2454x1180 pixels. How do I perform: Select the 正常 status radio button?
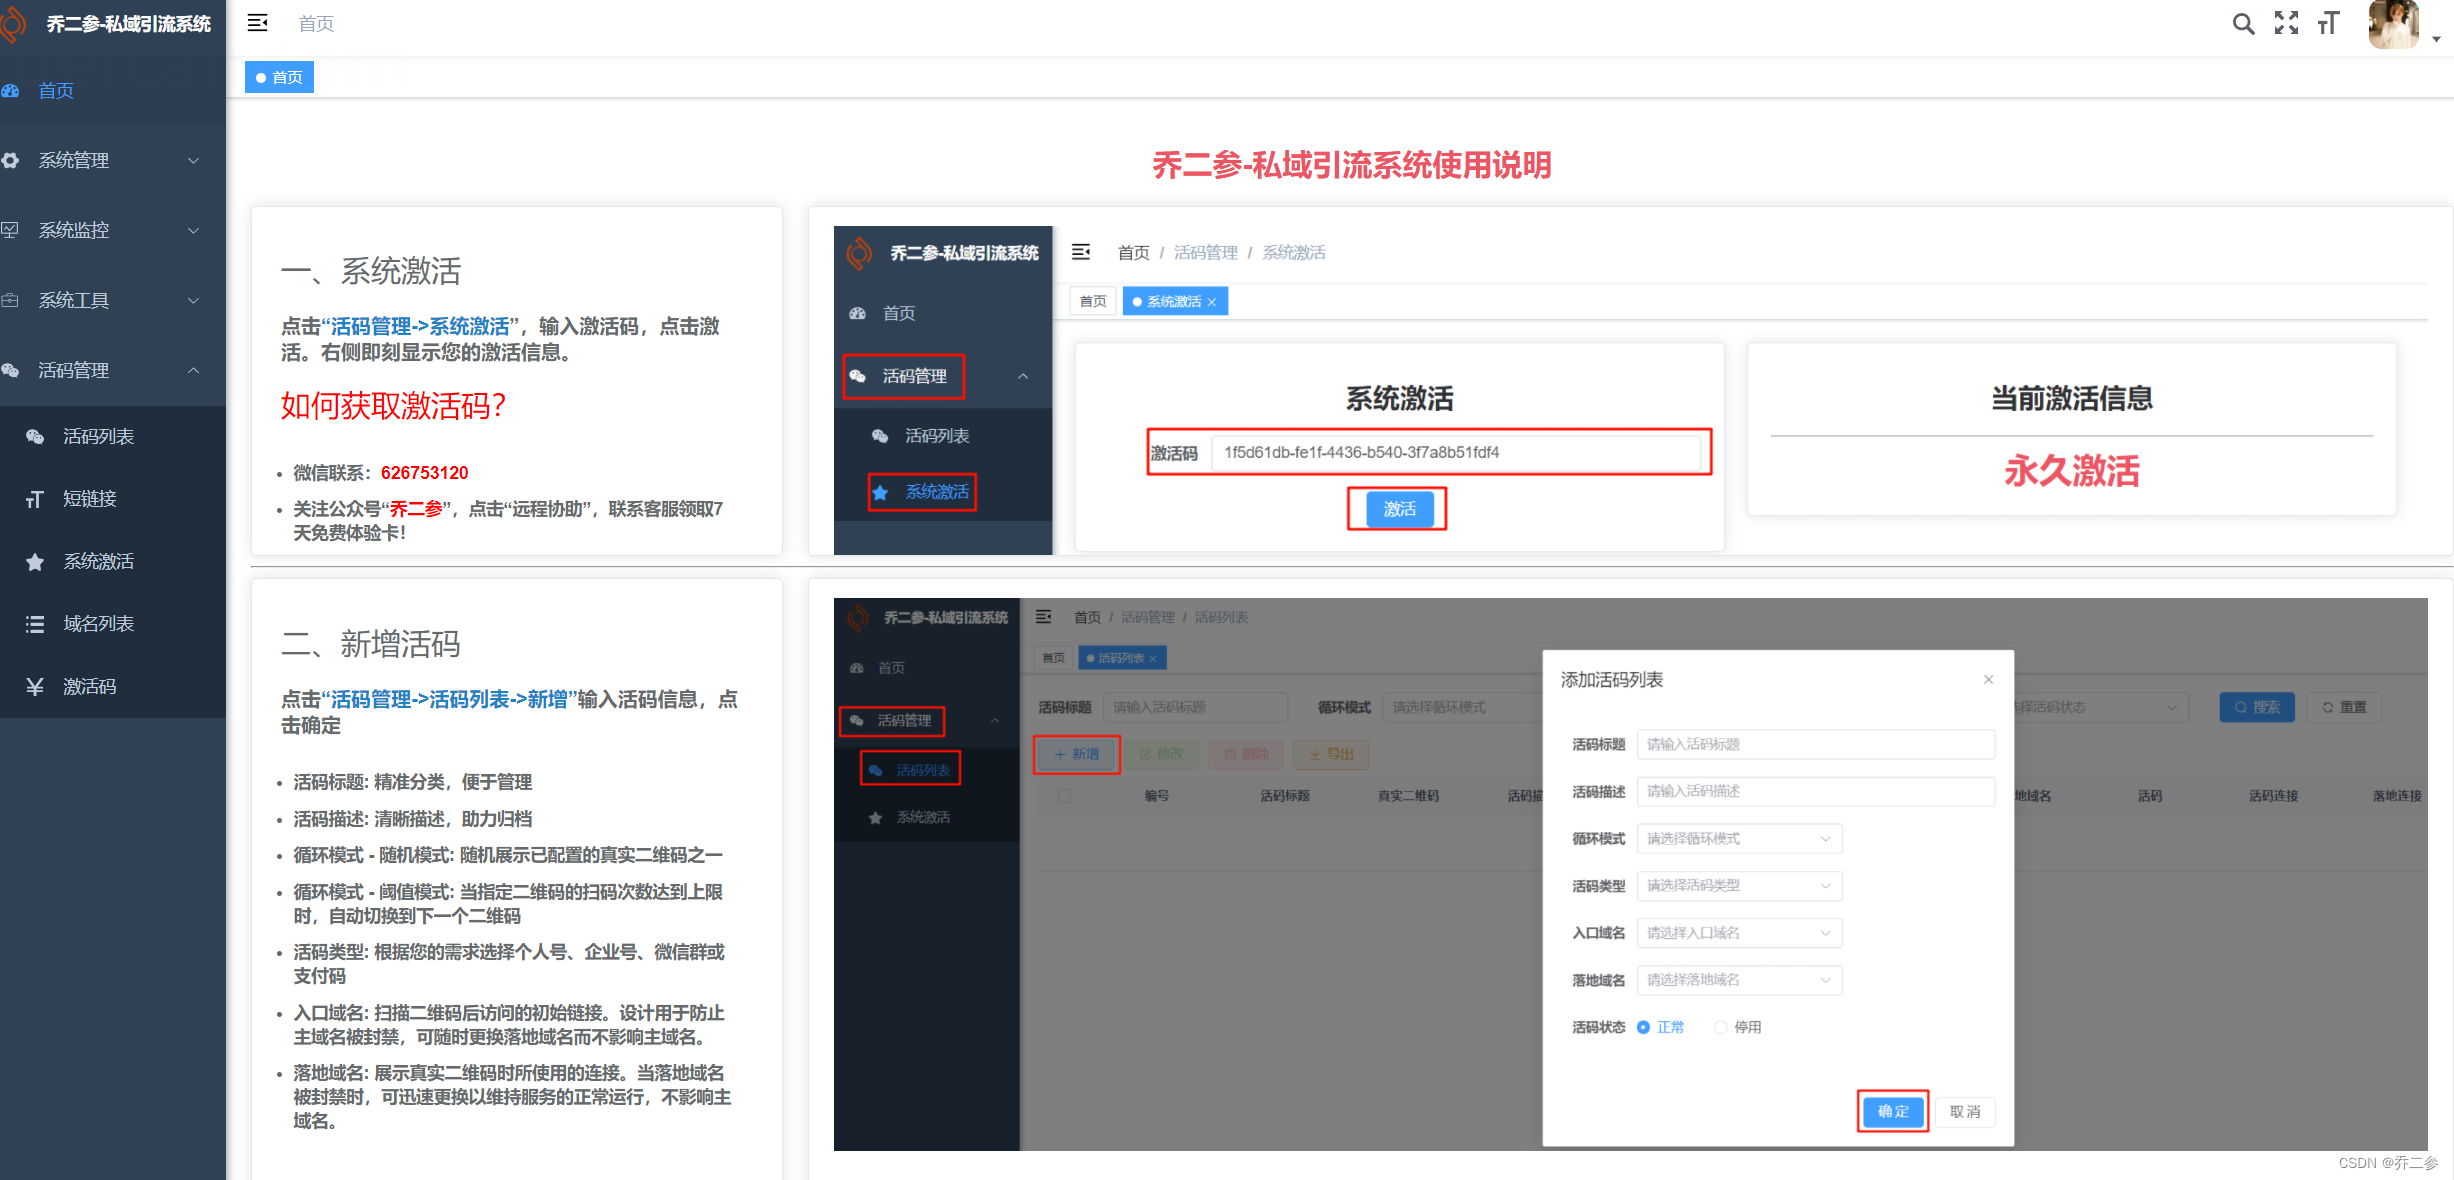click(x=1643, y=1027)
